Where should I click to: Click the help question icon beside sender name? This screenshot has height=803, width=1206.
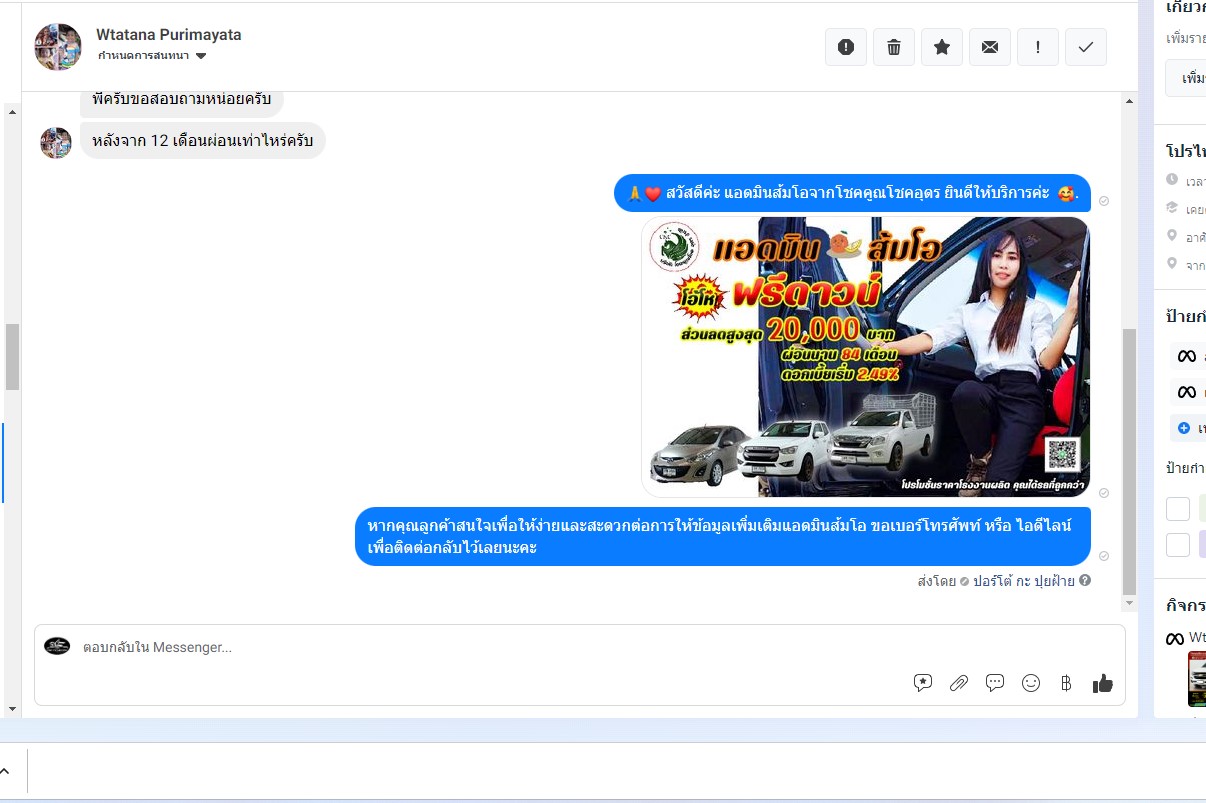1085,580
